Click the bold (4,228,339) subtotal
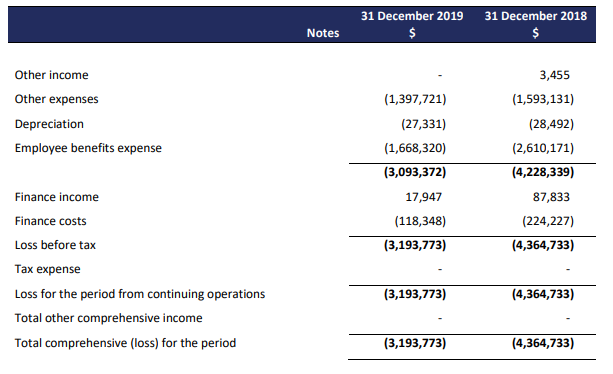 coord(543,172)
